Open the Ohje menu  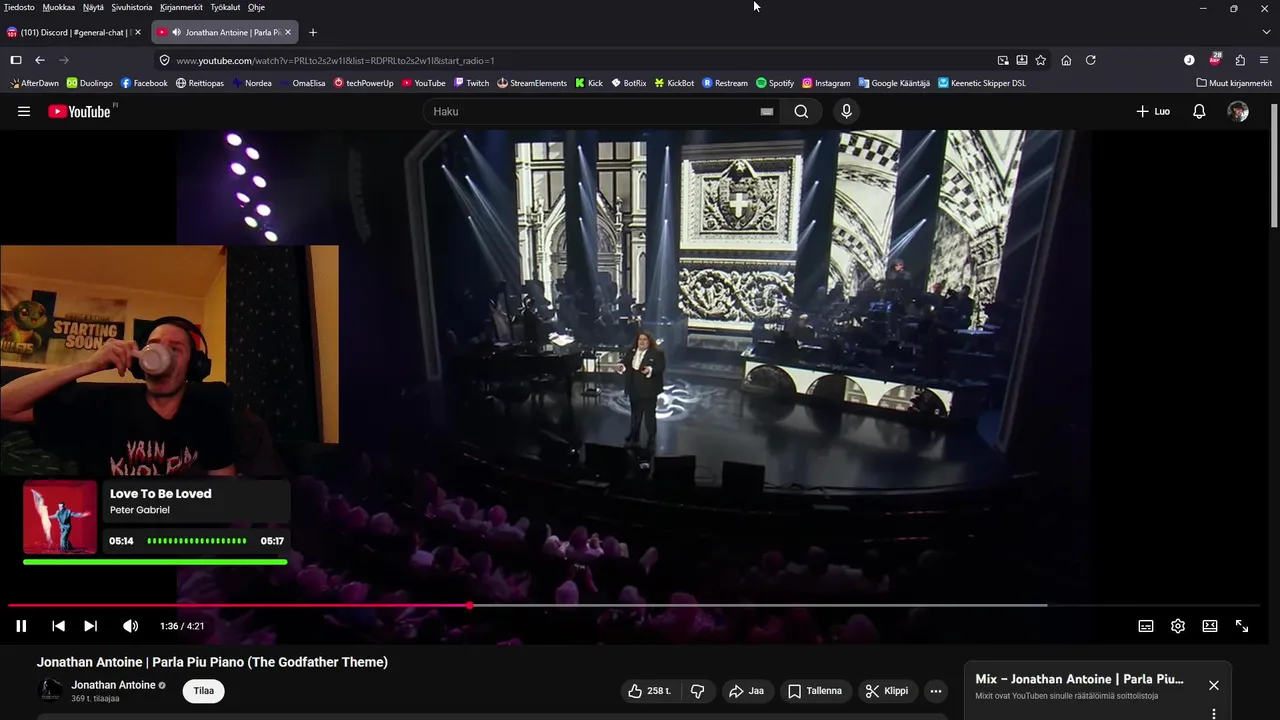[x=256, y=7]
